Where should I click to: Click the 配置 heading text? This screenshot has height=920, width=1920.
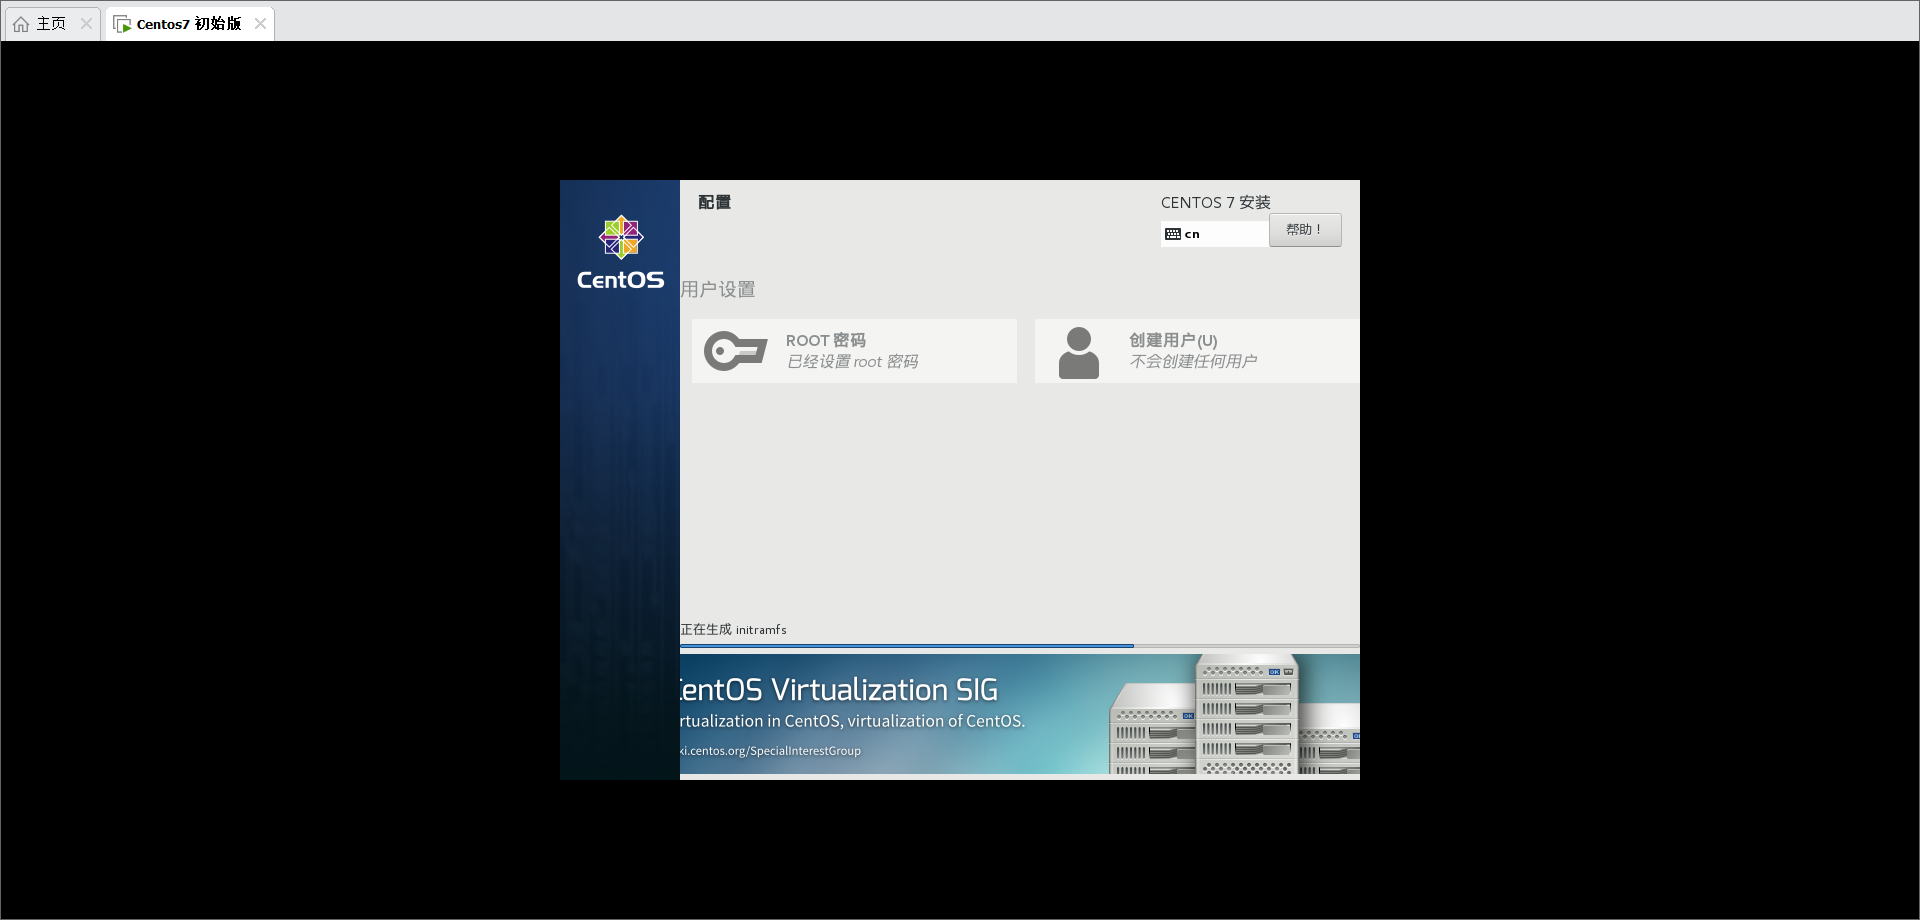[x=714, y=202]
